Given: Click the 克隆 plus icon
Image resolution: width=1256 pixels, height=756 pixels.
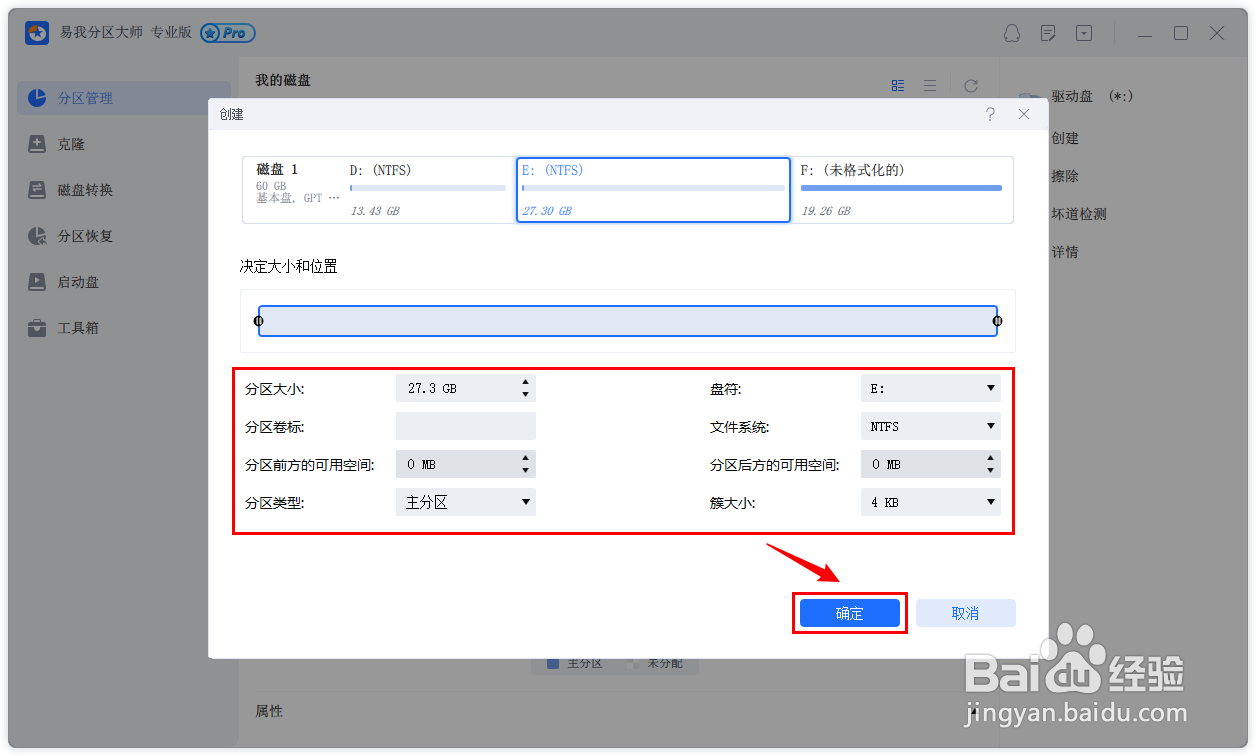Looking at the screenshot, I should click(37, 144).
